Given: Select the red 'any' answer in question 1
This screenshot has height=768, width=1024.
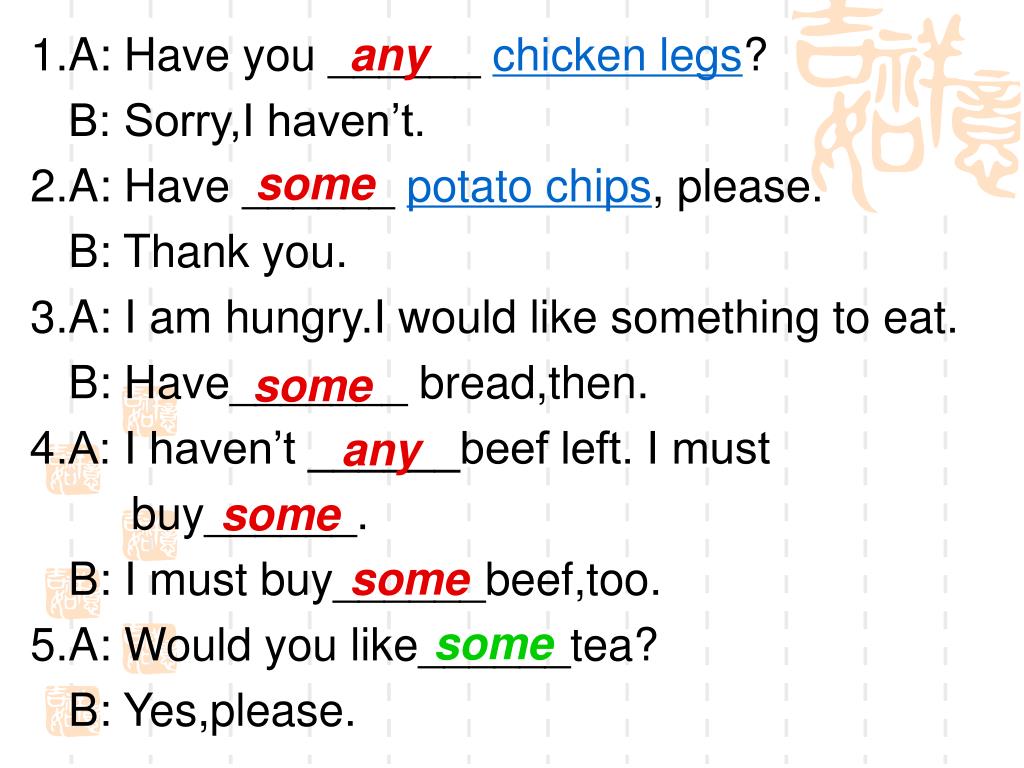Looking at the screenshot, I should click(x=391, y=57).
